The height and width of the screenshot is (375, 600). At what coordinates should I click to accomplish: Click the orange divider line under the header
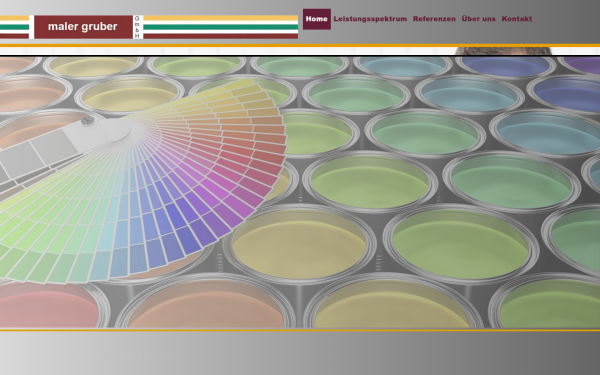coord(300,45)
